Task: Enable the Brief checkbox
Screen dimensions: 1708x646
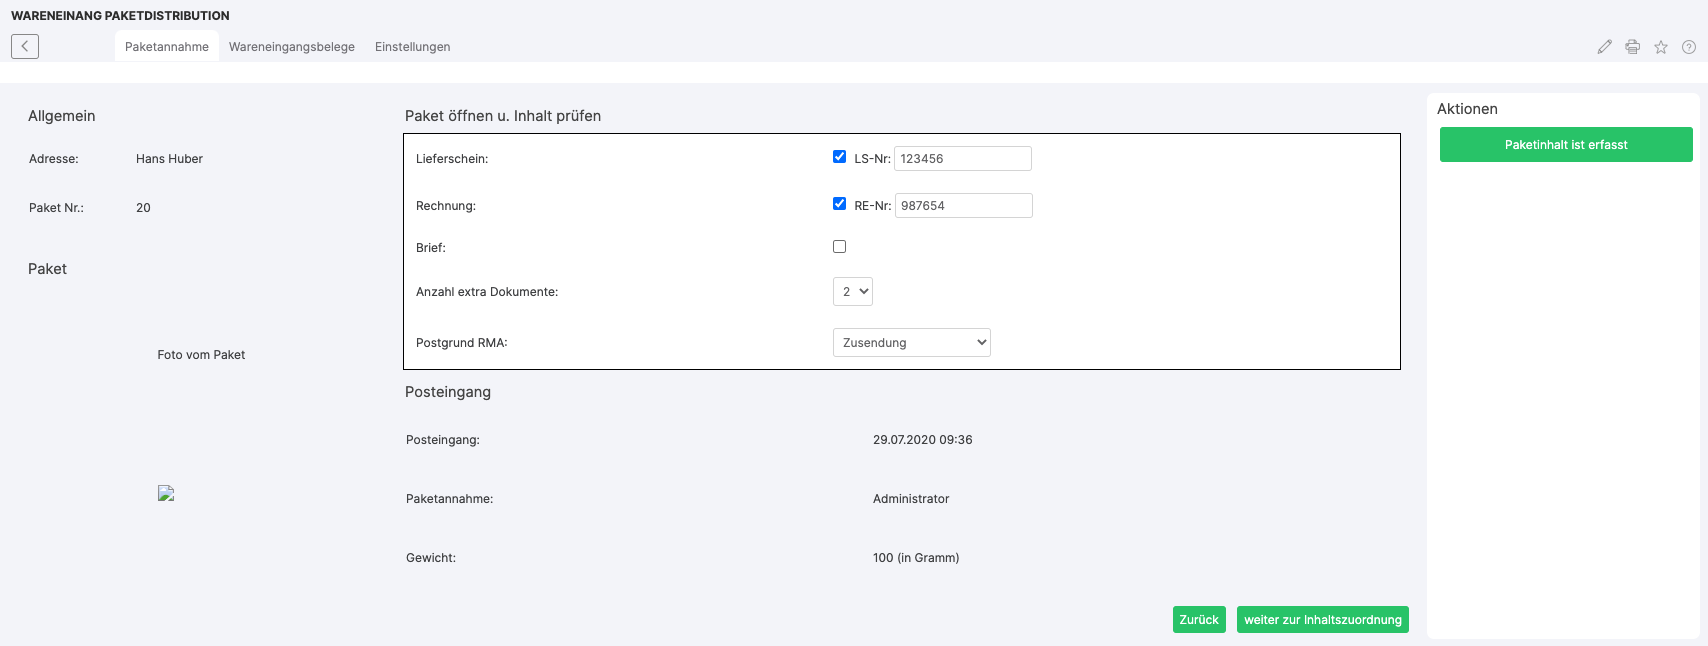Action: click(839, 247)
